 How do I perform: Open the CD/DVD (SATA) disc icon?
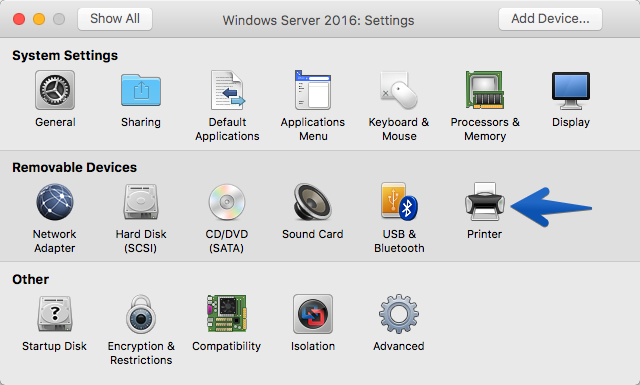click(x=227, y=202)
